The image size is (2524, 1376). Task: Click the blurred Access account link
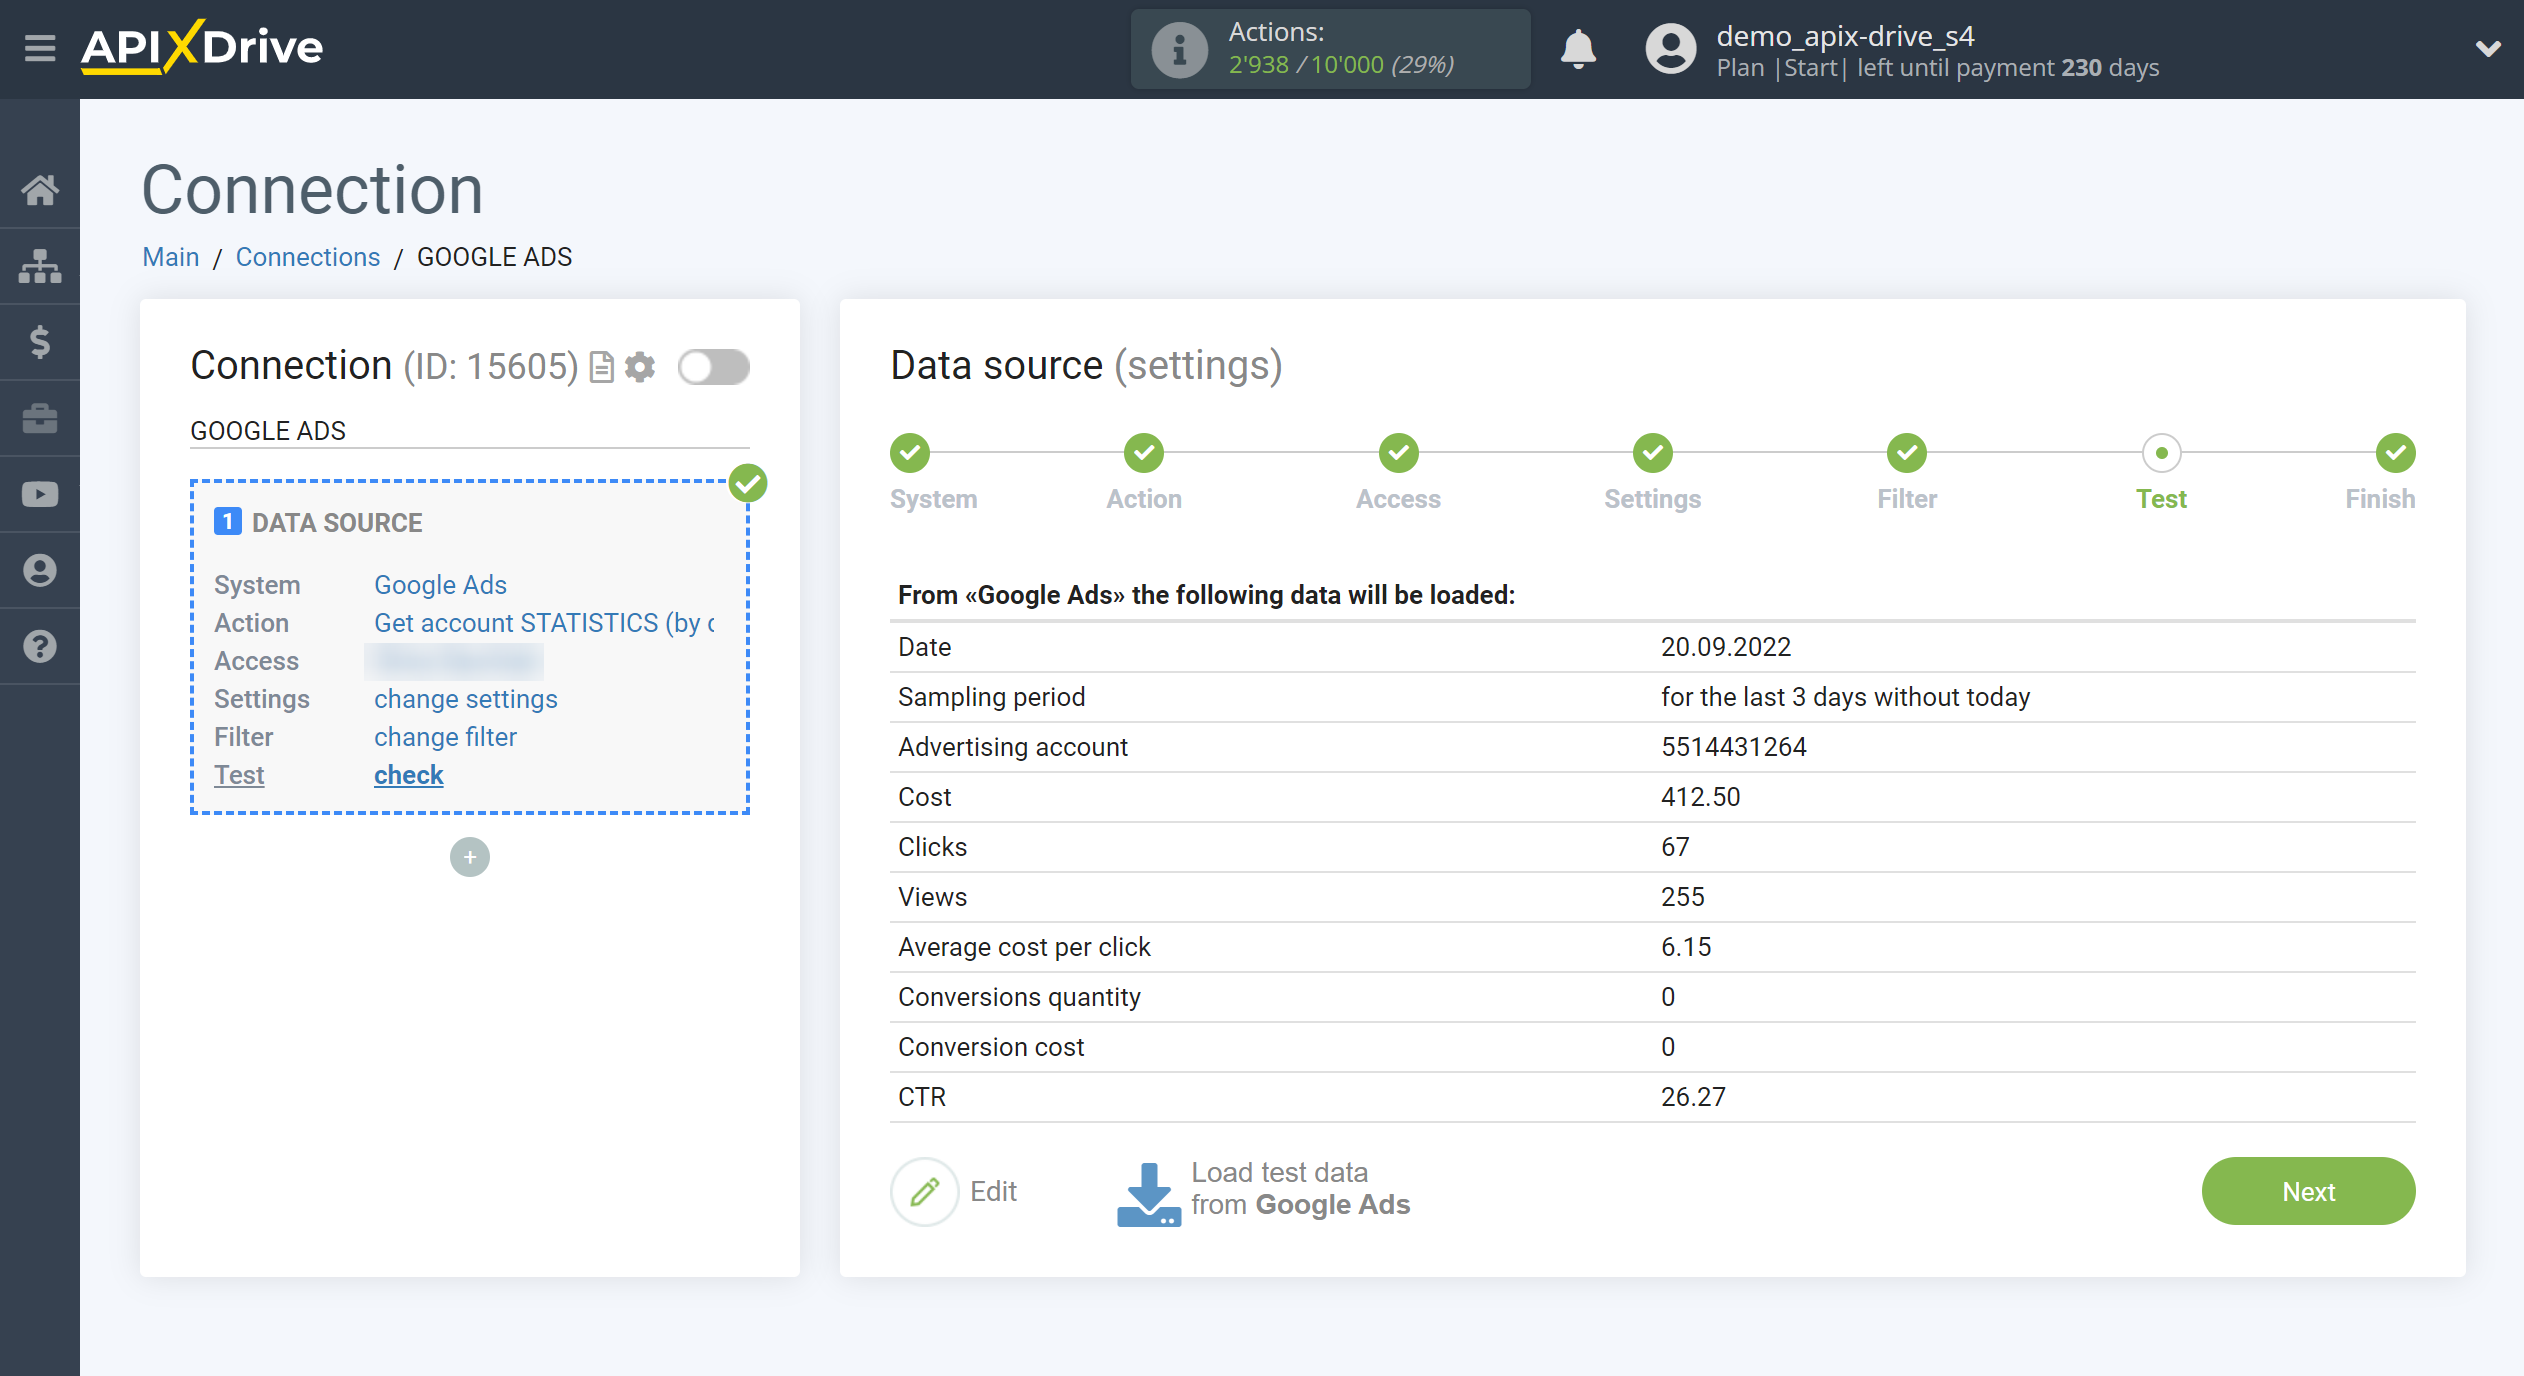point(455,661)
